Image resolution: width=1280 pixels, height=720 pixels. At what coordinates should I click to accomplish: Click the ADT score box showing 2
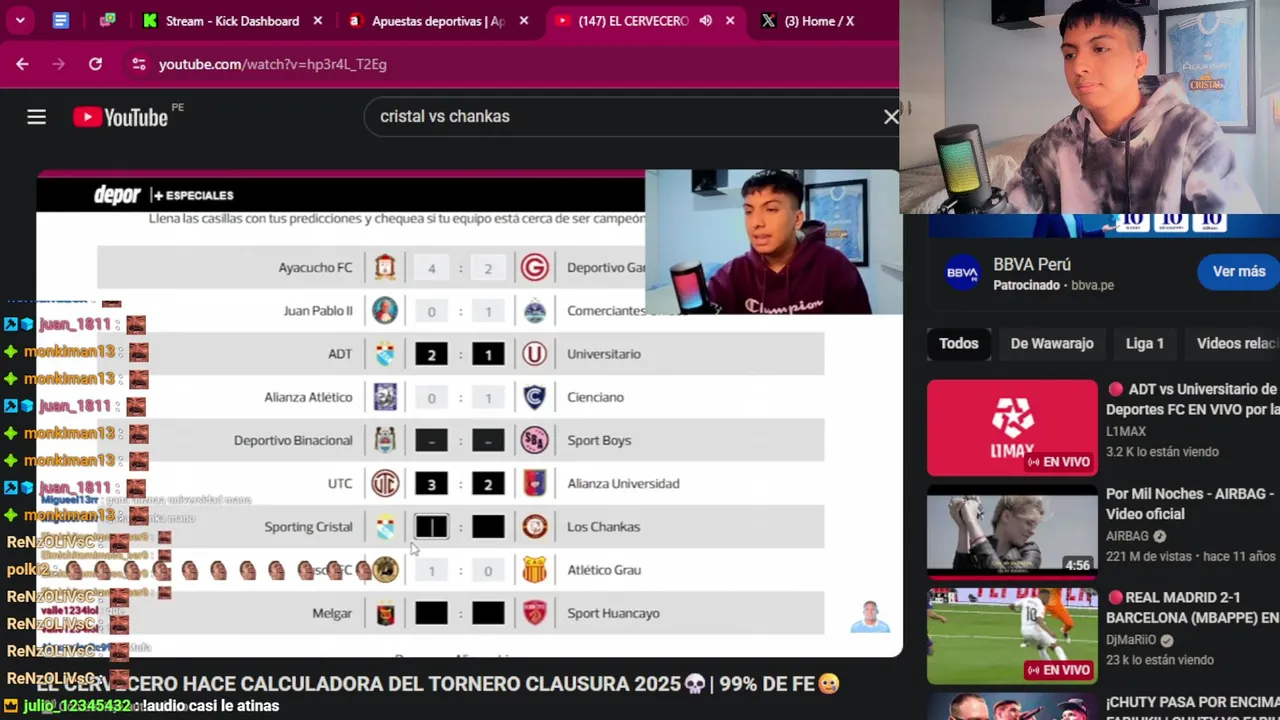click(x=431, y=354)
